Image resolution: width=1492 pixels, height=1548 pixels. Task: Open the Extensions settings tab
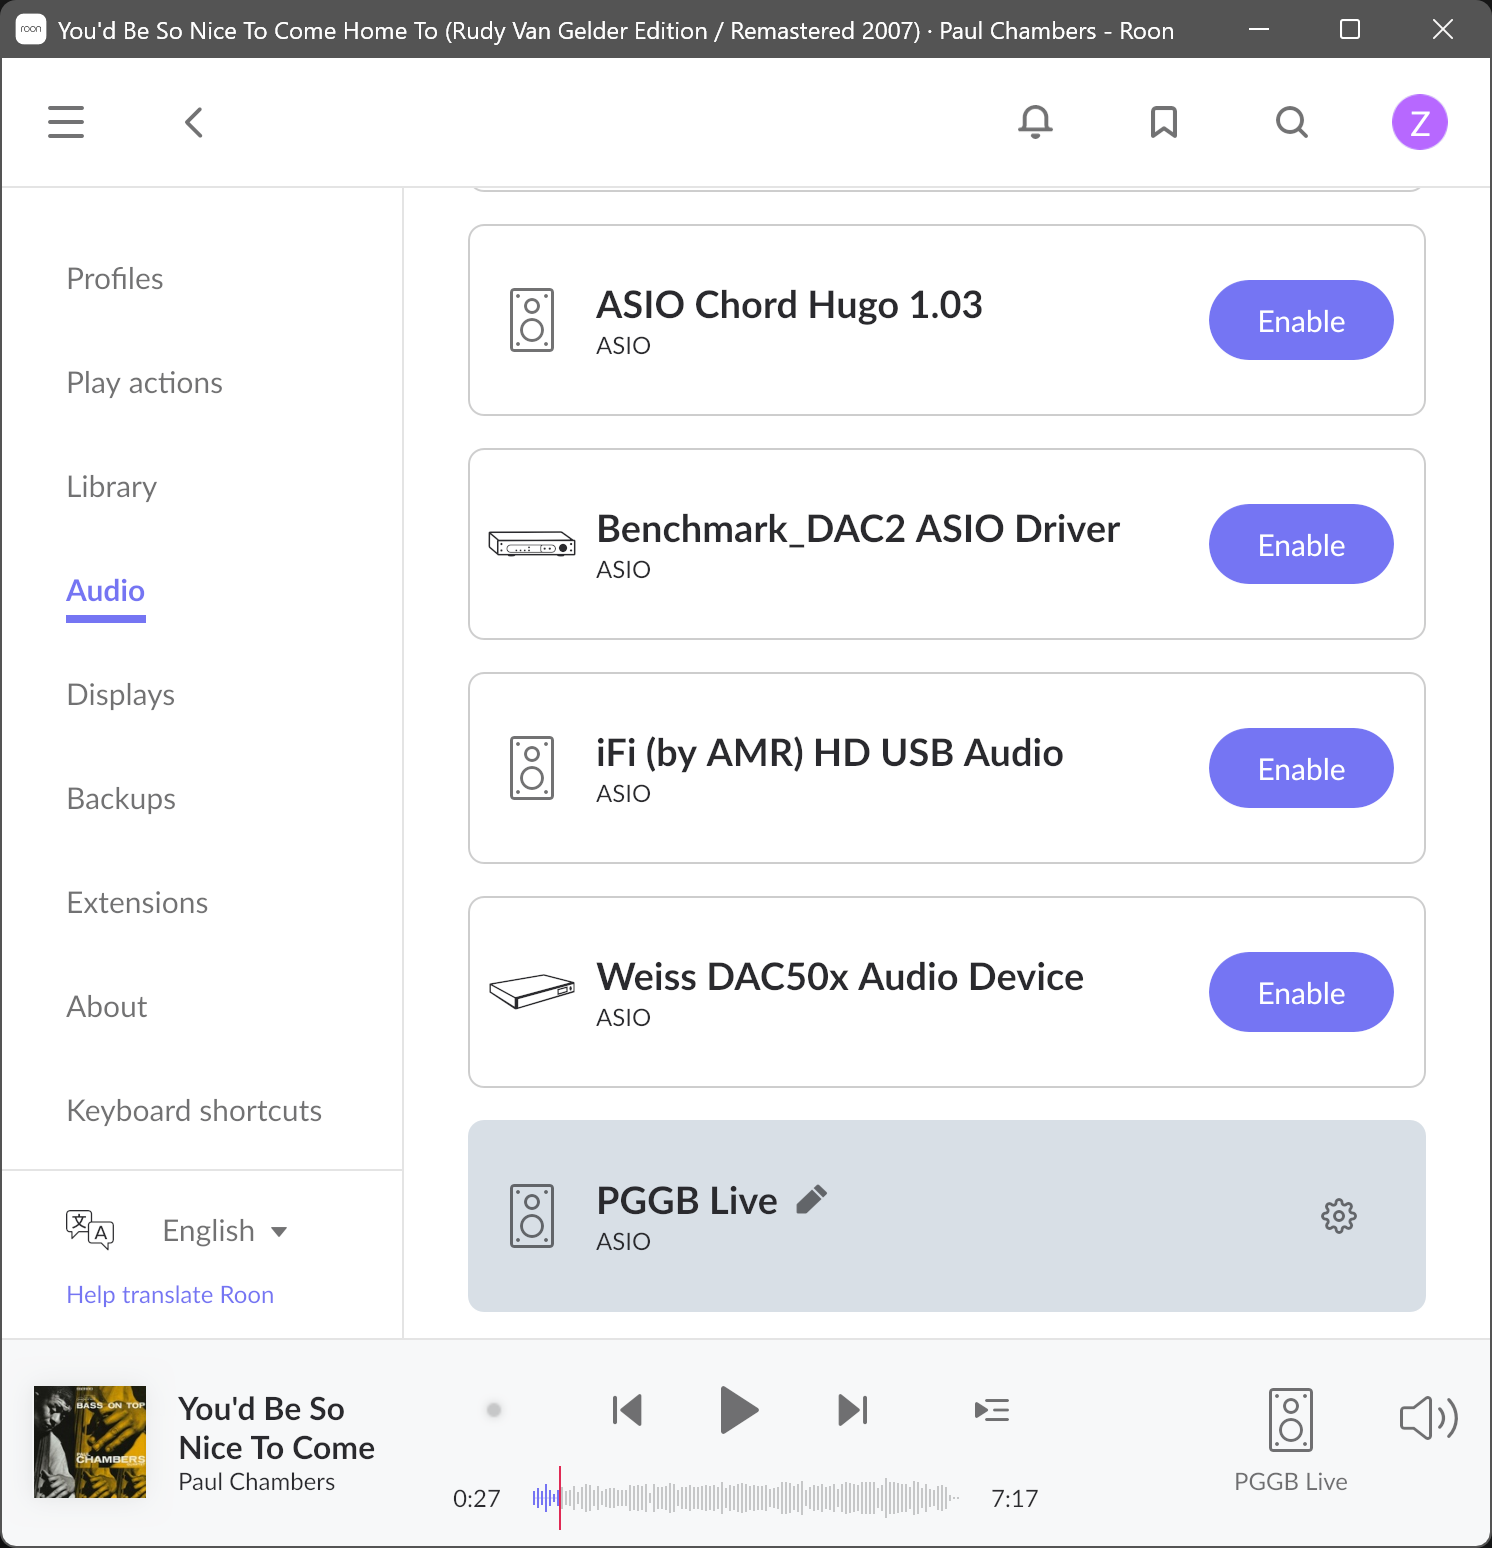(x=138, y=903)
